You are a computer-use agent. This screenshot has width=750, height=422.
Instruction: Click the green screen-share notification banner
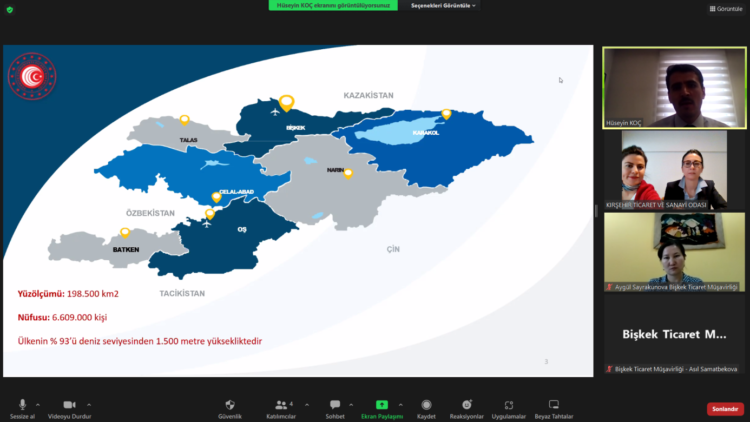click(x=333, y=5)
